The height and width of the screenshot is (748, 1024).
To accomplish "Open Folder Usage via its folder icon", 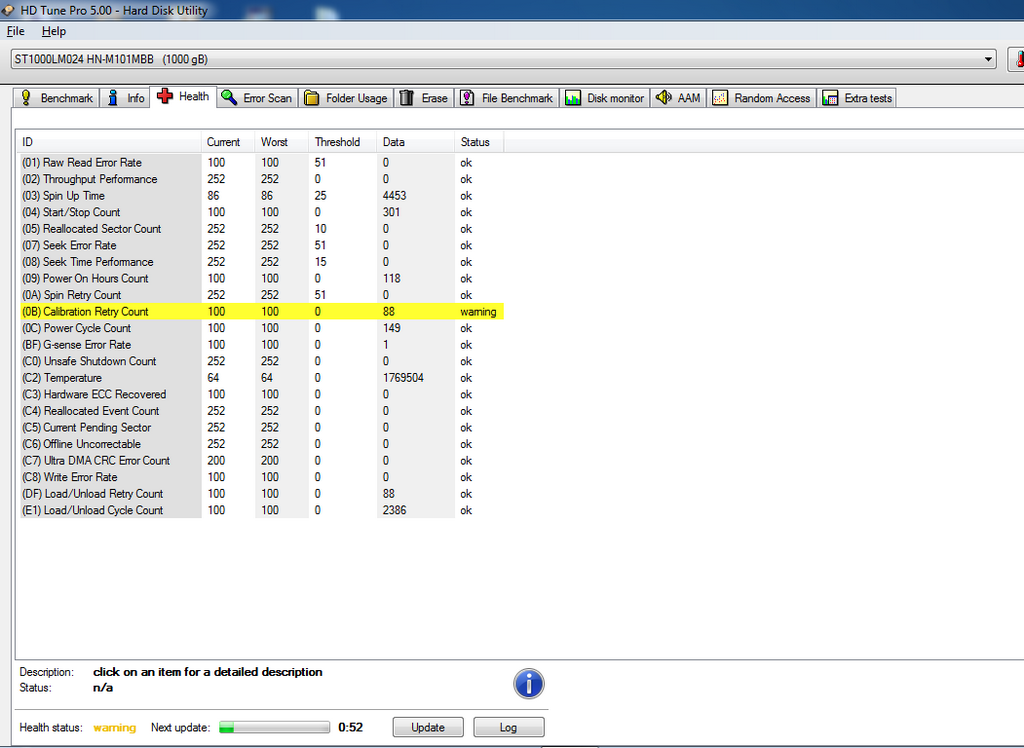I will [x=313, y=97].
